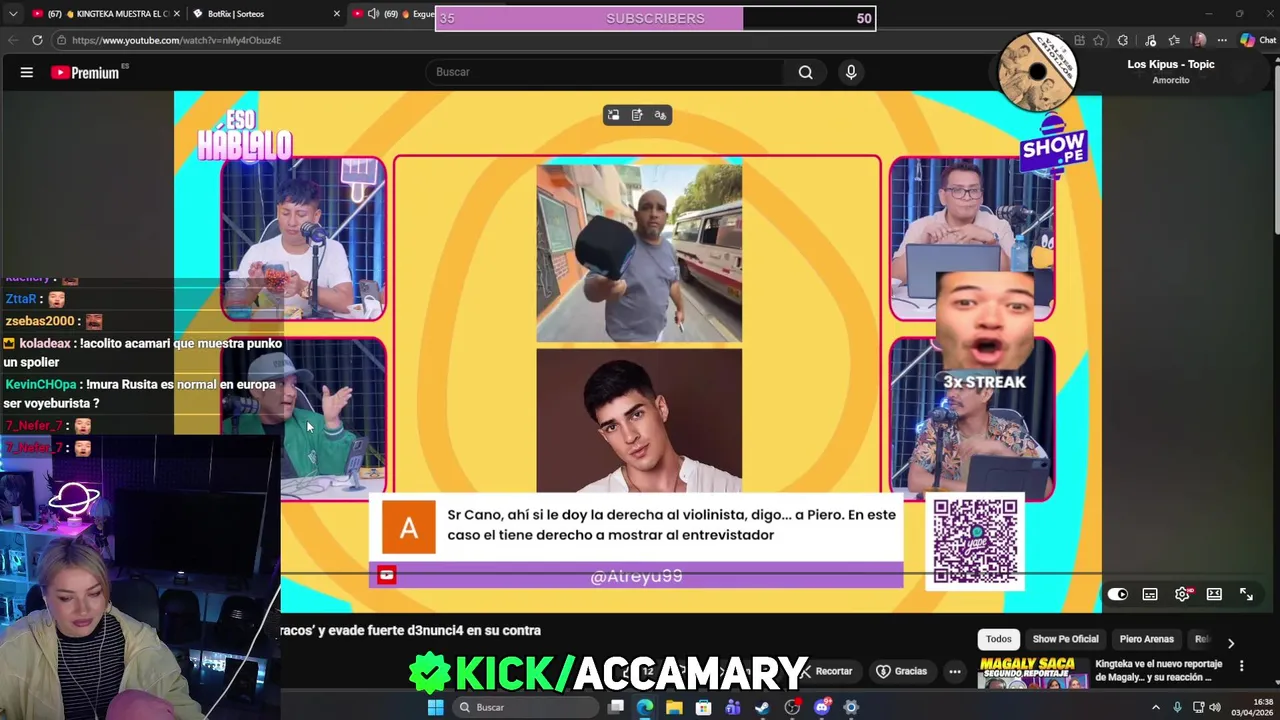
Task: Switch to the (69) Exgue browser tab
Action: coord(398,14)
